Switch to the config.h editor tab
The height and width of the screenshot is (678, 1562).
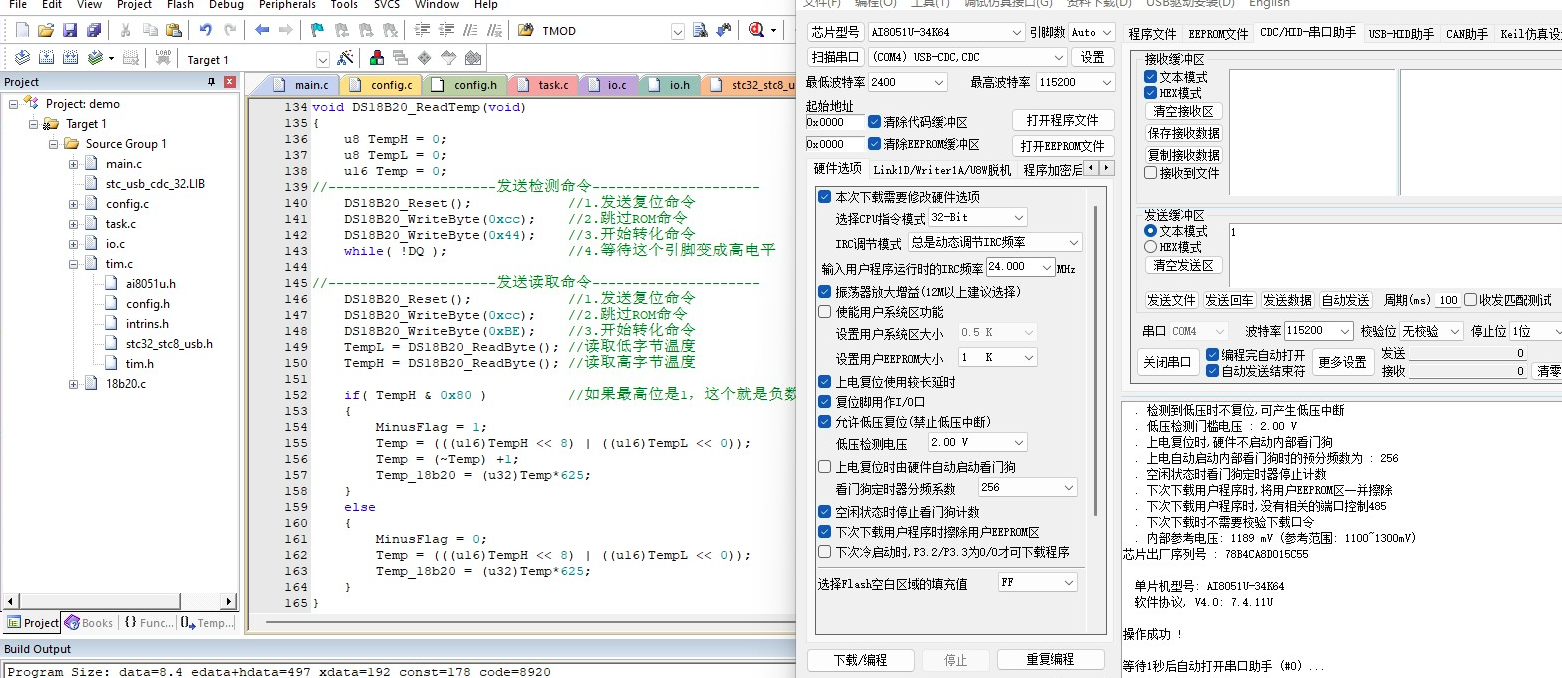point(465,85)
